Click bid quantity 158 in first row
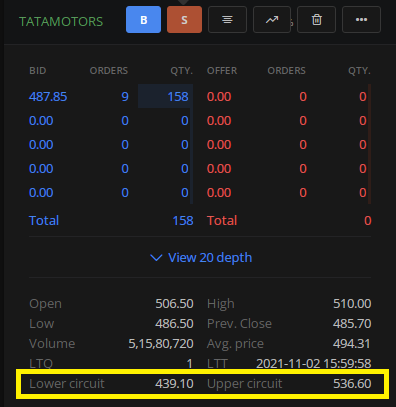The image size is (396, 407). pyautogui.click(x=178, y=97)
